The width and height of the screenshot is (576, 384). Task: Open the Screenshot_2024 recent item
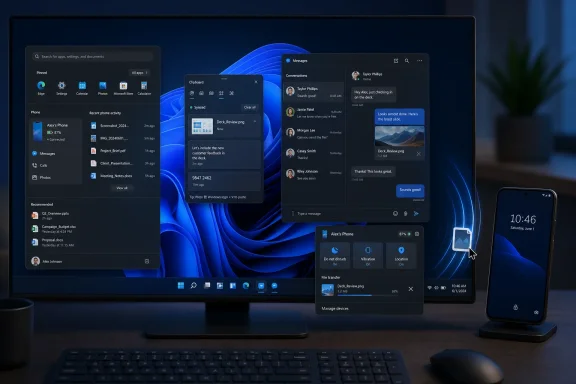122,126
